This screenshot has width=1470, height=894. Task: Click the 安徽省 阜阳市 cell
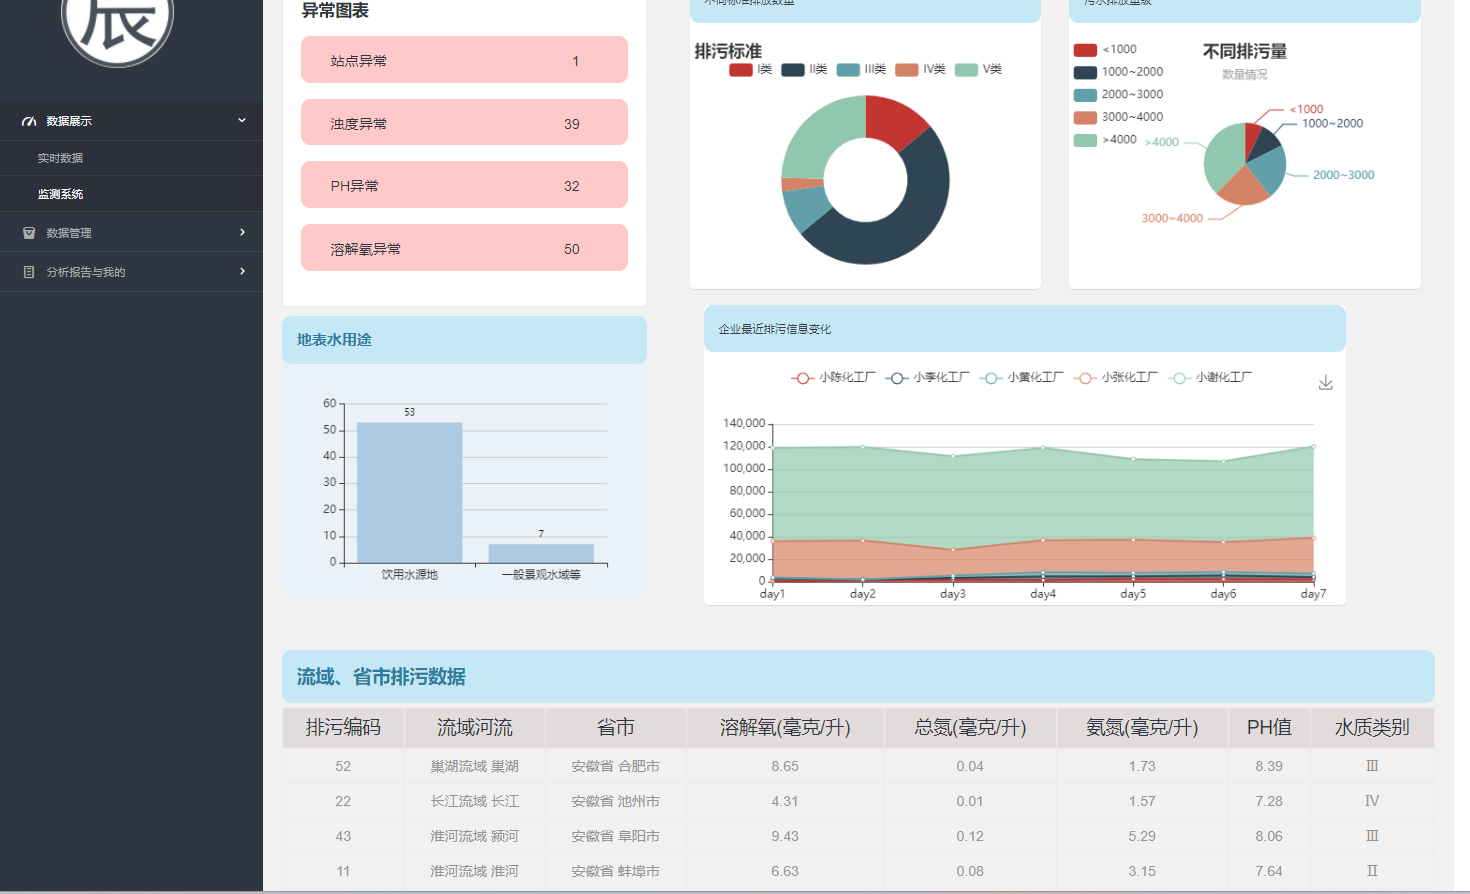pos(615,836)
